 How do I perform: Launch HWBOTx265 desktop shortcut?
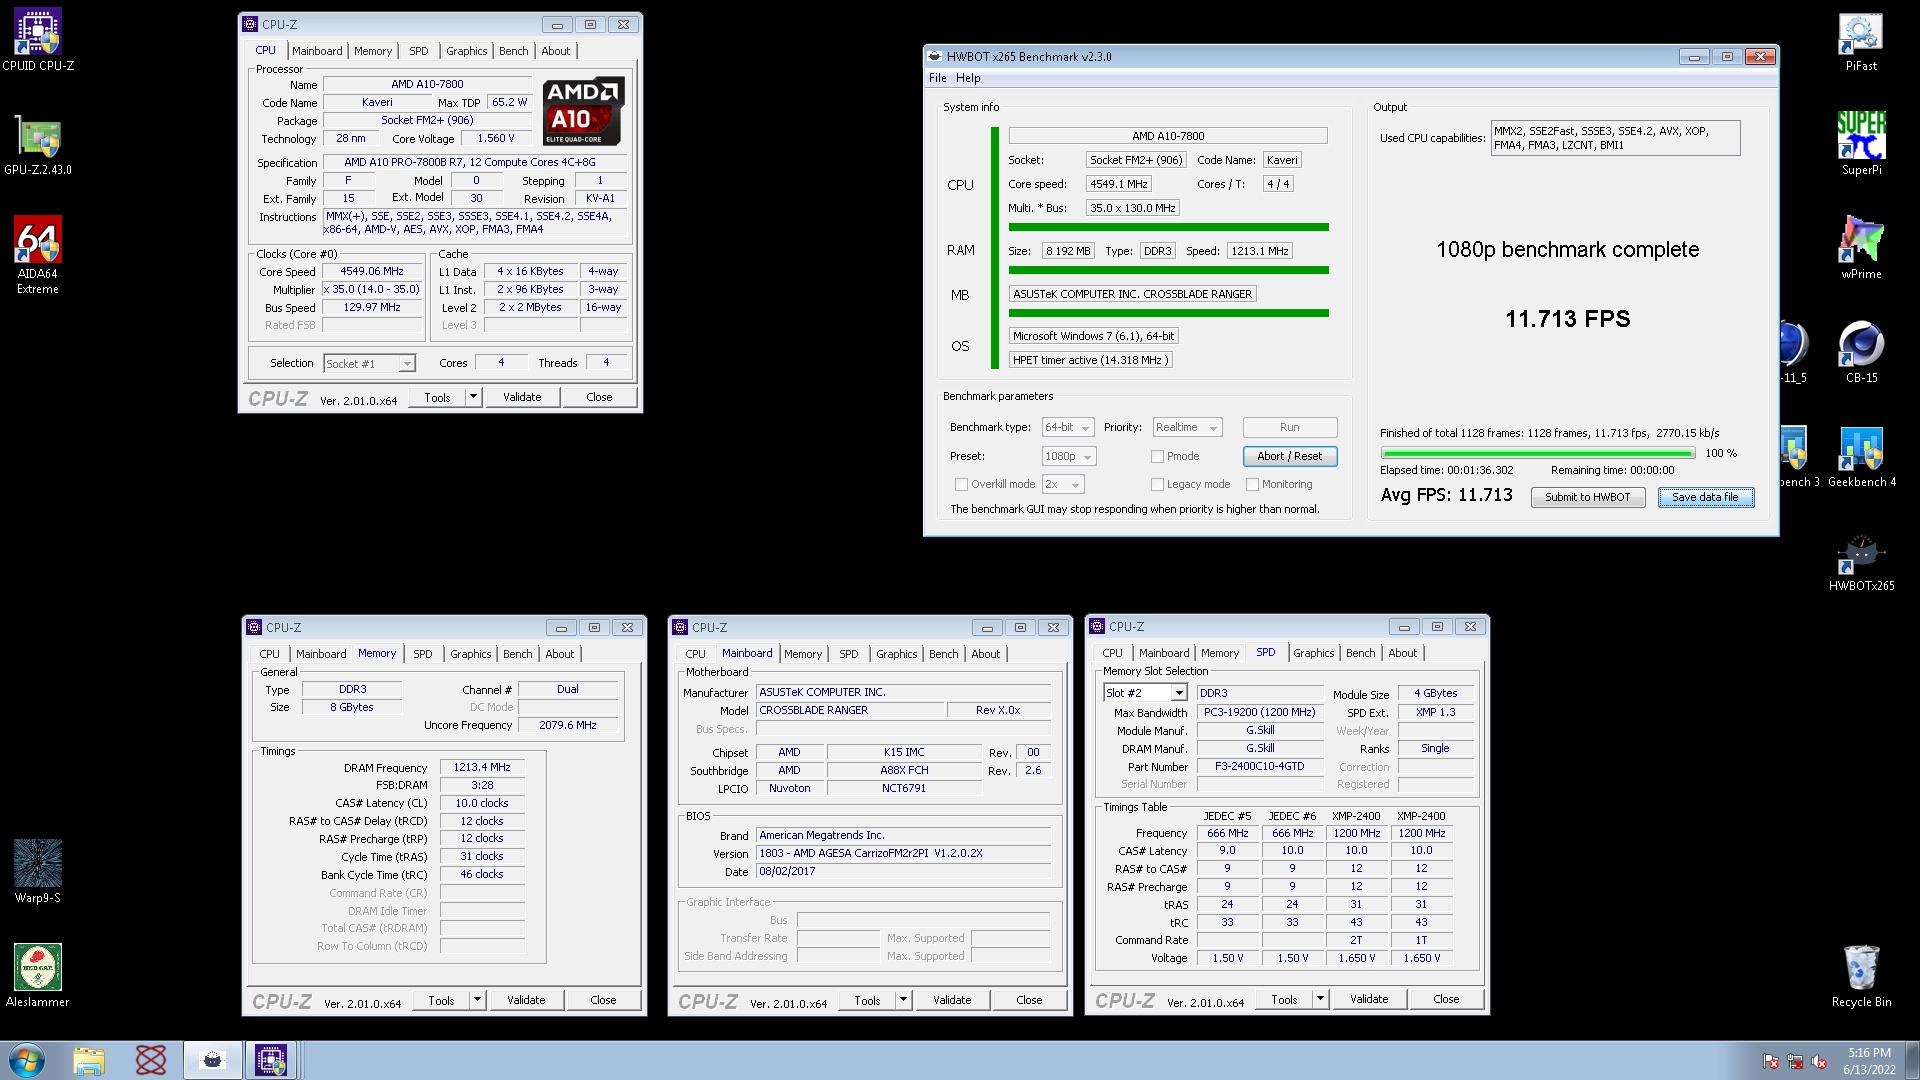point(1861,561)
